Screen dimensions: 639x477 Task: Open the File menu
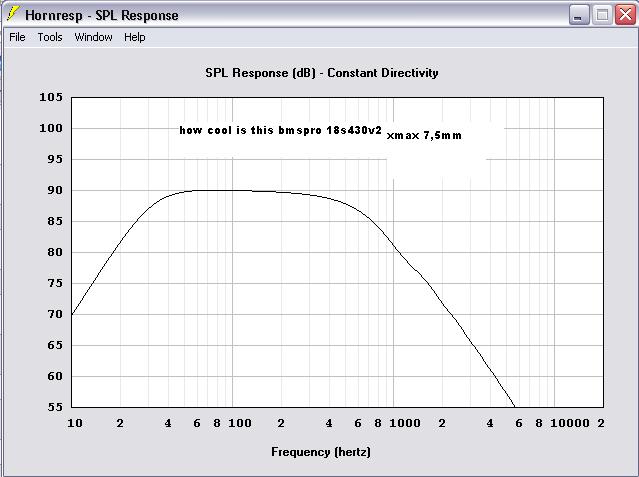[x=17, y=37]
